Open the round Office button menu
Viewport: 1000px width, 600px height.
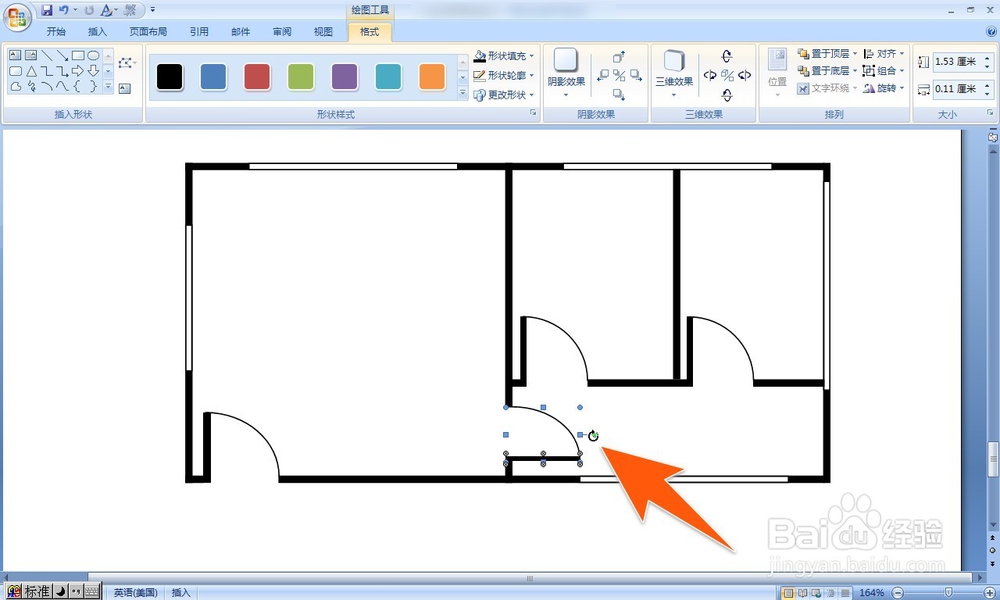[17, 17]
